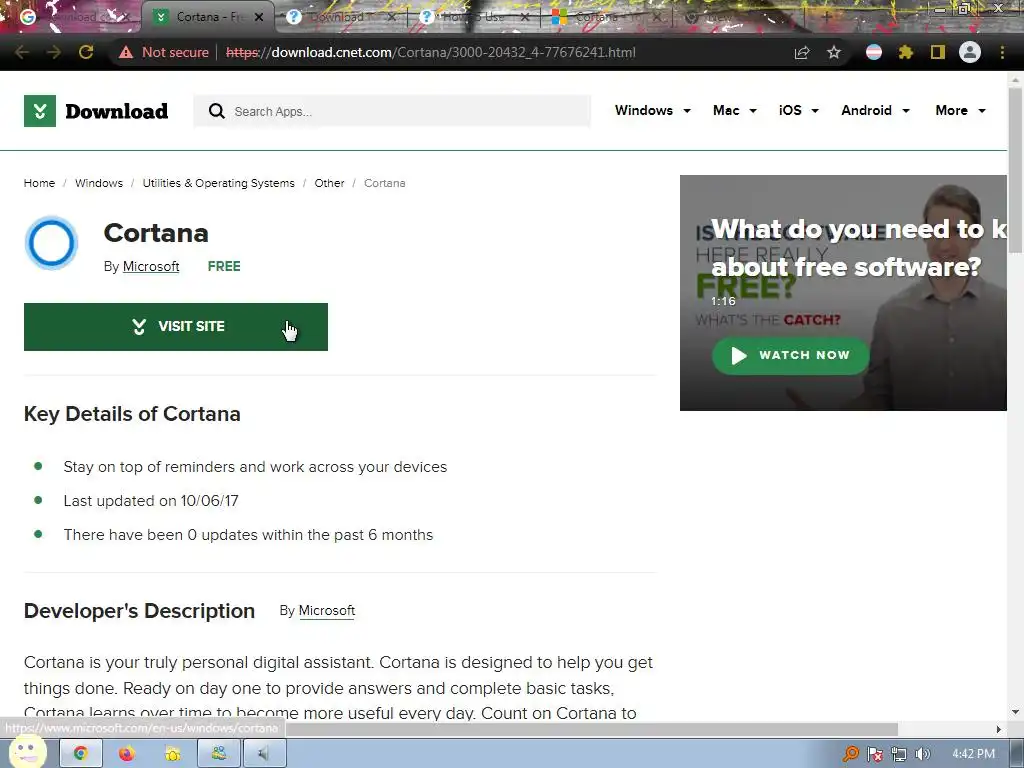
Task: Click the green Download logo icon
Action: tap(40, 111)
